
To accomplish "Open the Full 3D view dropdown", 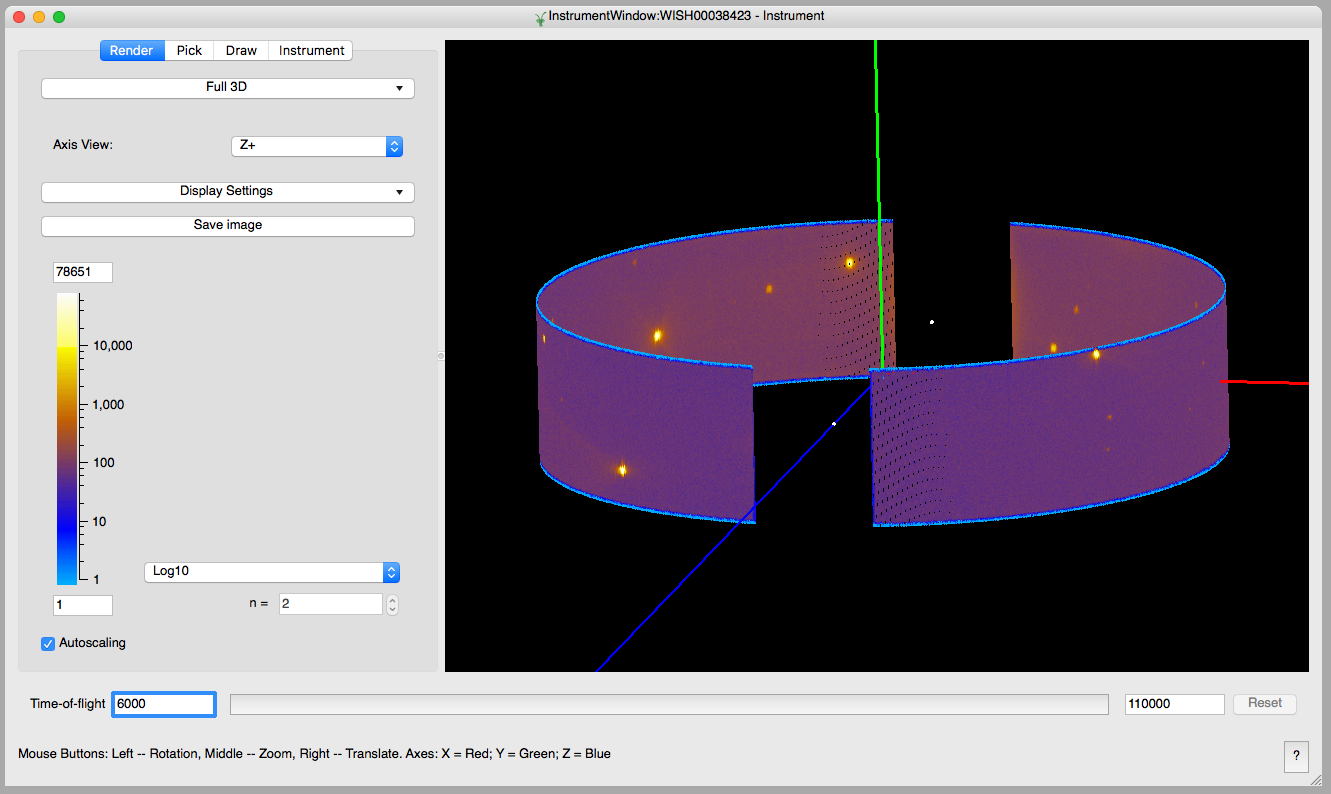I will (227, 88).
